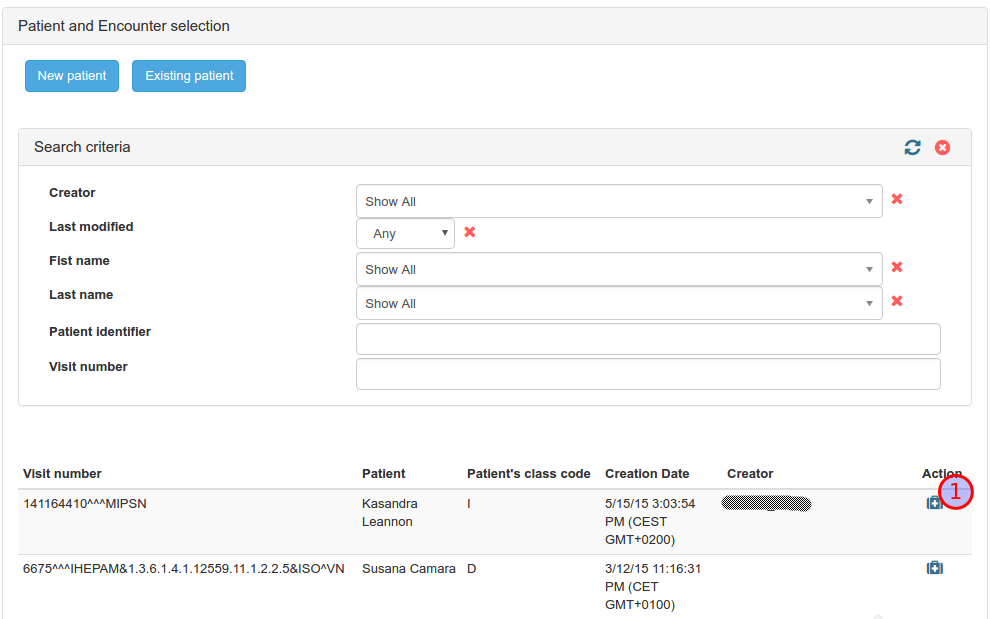The width and height of the screenshot is (990, 619).
Task: Click the Visit number column header
Action: [x=62, y=474]
